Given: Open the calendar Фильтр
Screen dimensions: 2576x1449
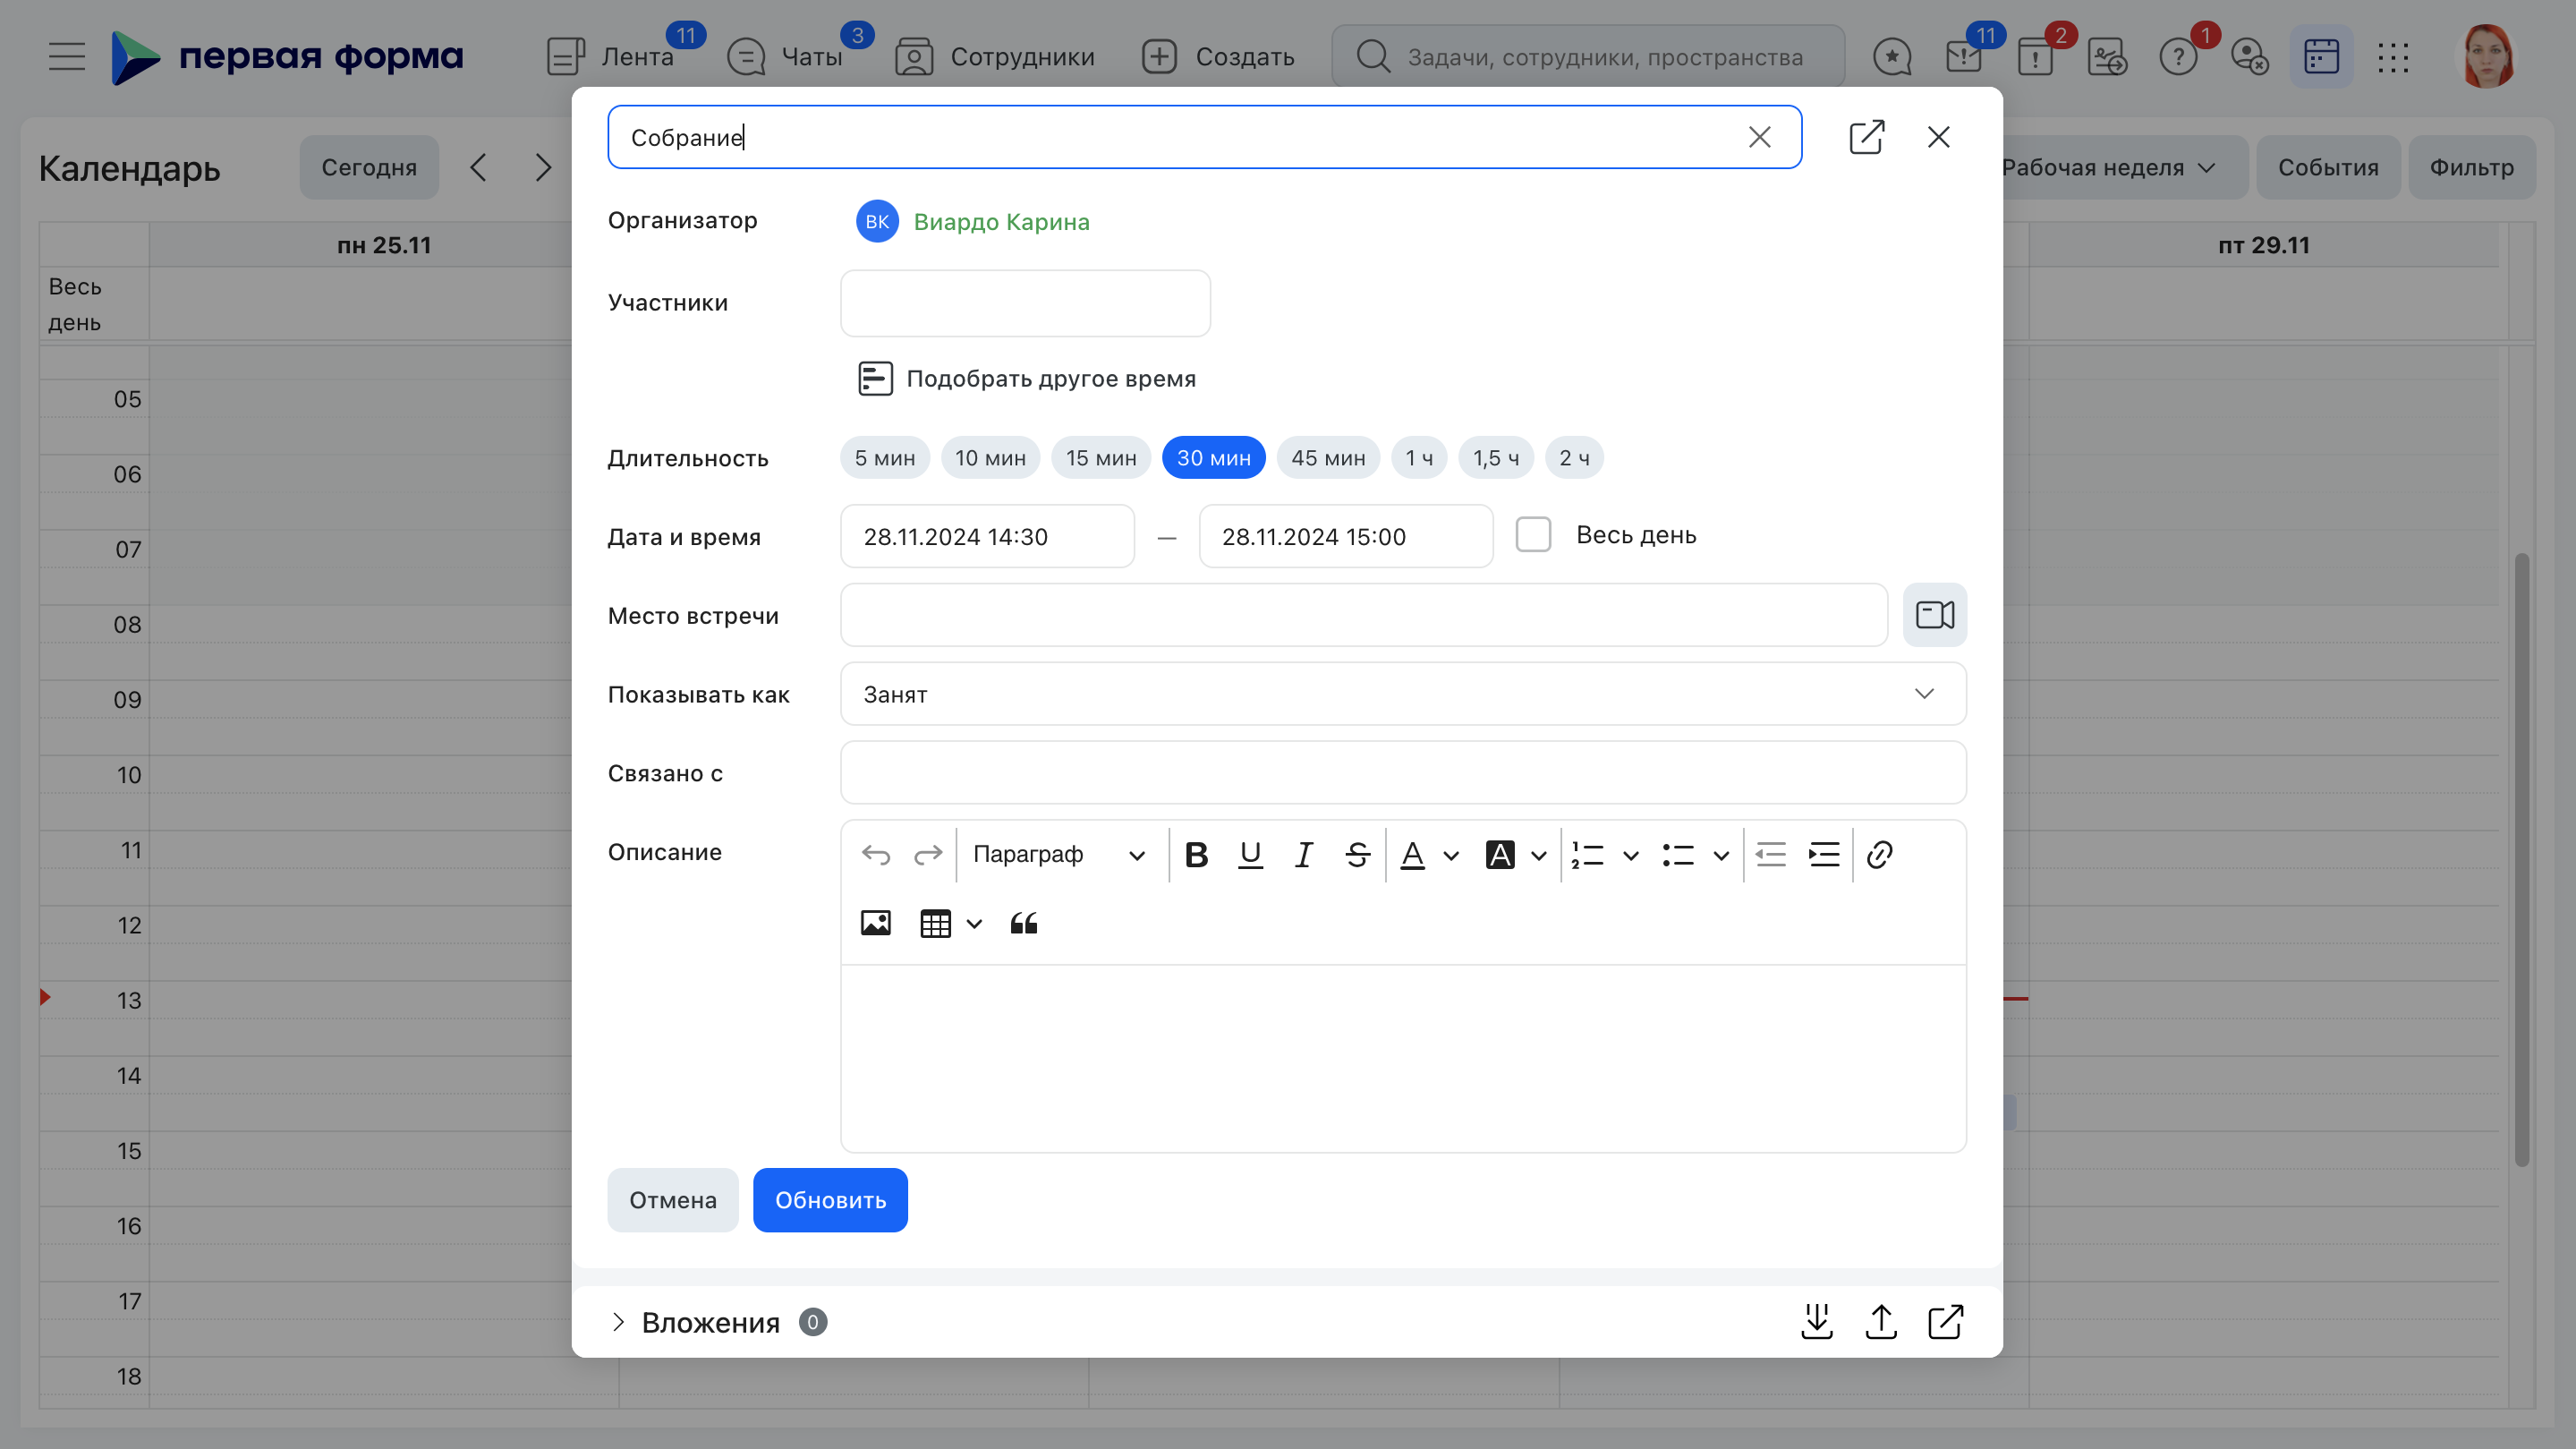Looking at the screenshot, I should 2472,167.
